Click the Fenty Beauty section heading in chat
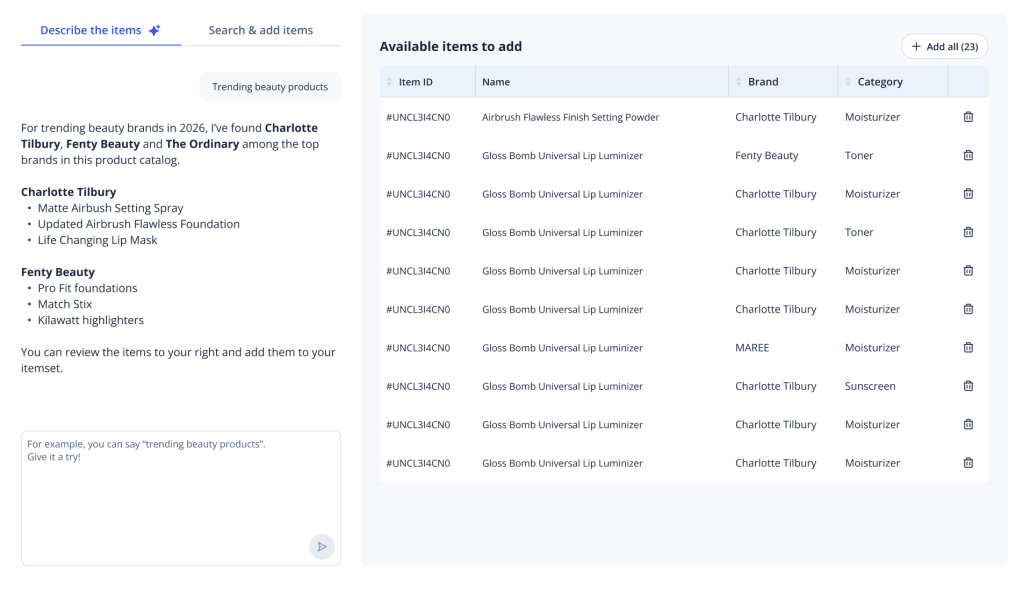The image size is (1023, 591). tap(57, 272)
